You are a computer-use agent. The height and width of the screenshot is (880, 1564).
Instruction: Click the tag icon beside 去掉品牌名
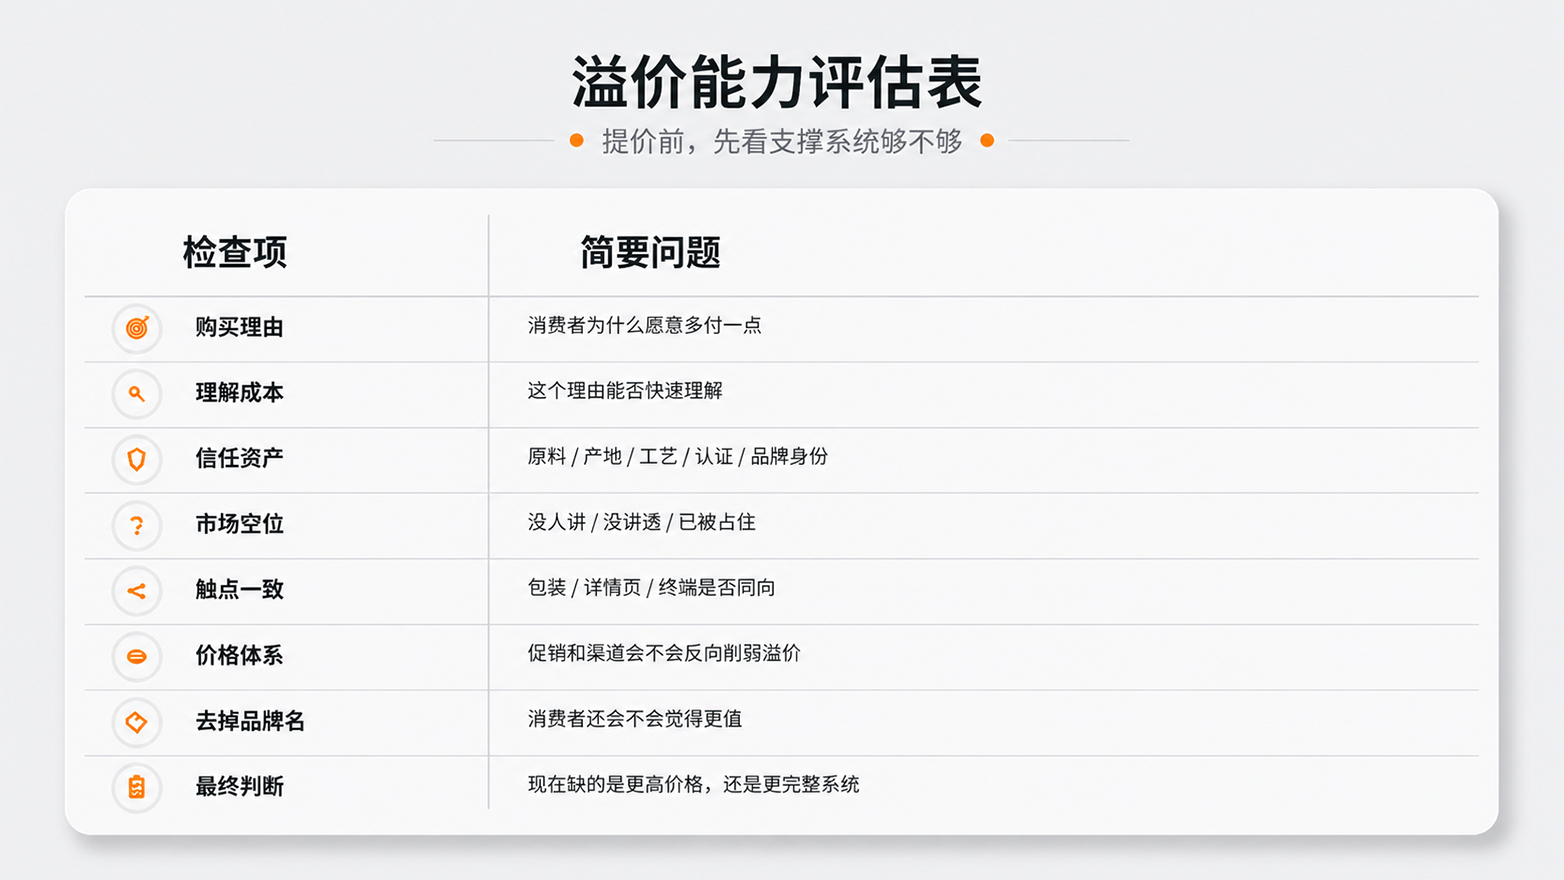click(x=137, y=722)
